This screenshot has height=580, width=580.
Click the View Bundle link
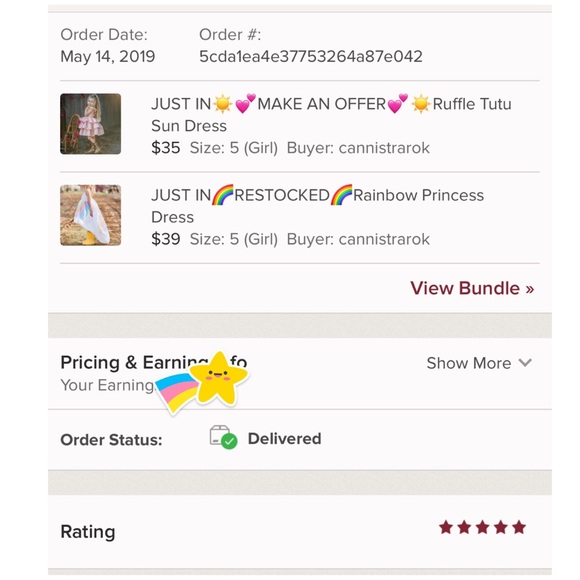(472, 288)
